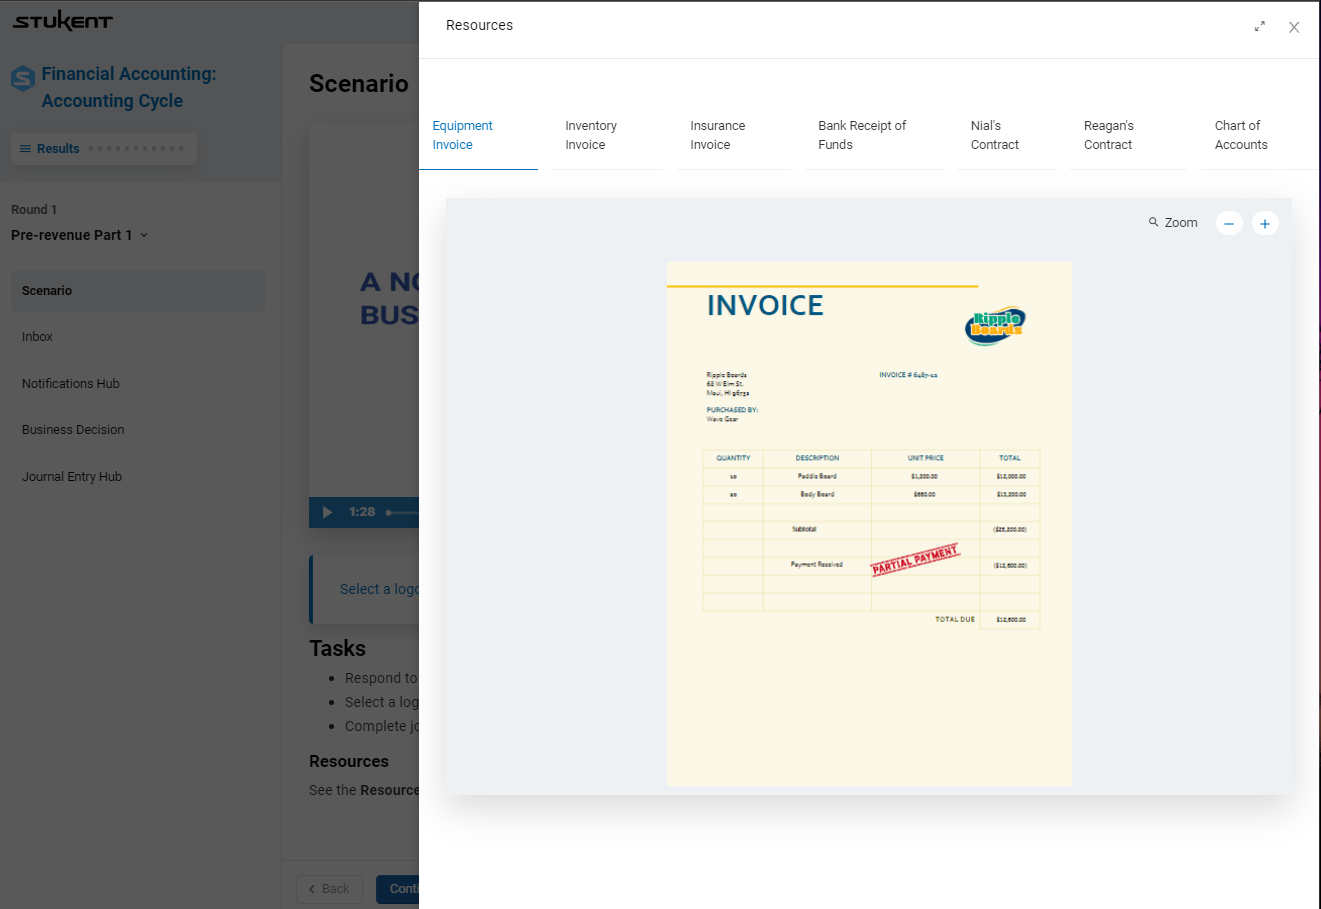Click the Subtotal row label
Screen dimensions: 1321x909
pyautogui.click(x=804, y=529)
